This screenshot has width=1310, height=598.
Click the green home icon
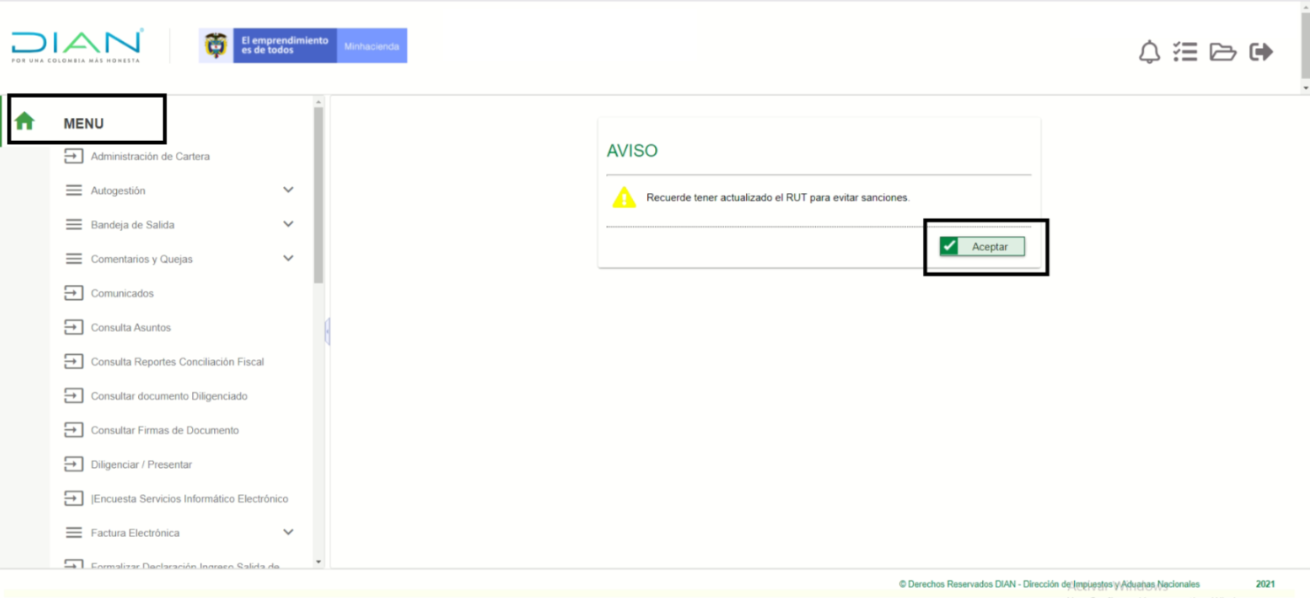(x=25, y=122)
